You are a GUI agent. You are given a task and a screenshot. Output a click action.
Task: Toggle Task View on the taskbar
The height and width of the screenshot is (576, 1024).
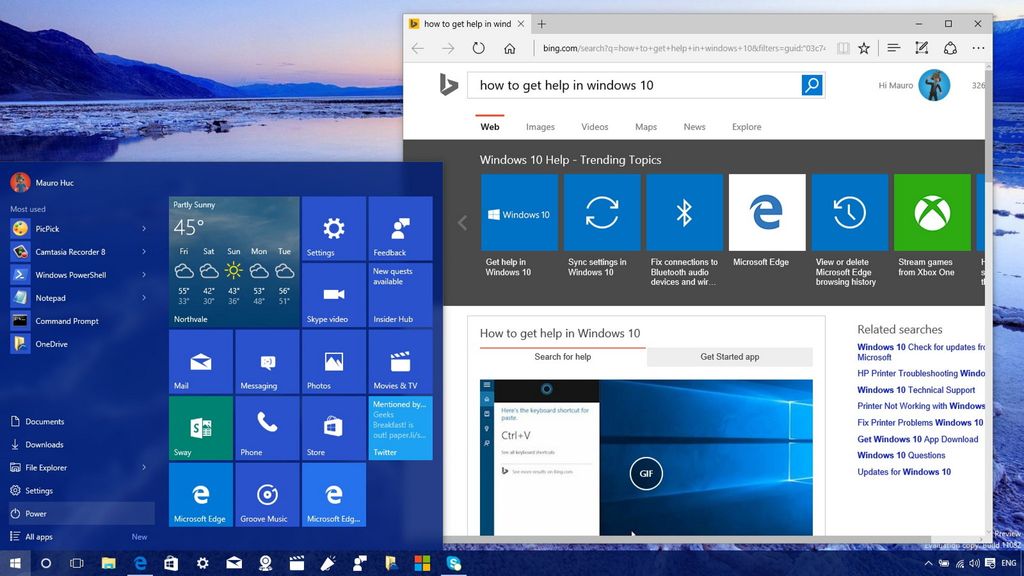pos(76,563)
